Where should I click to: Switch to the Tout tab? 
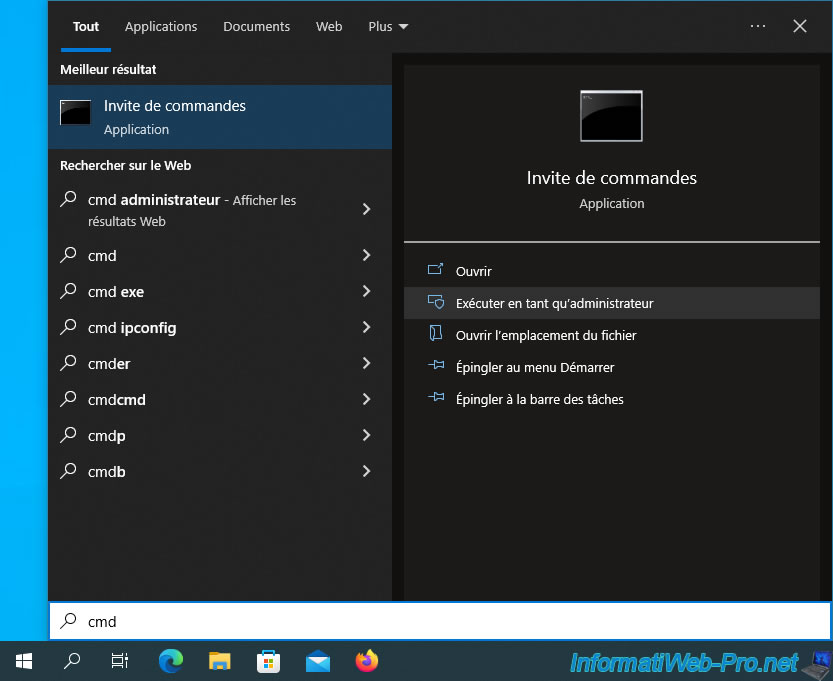coord(86,27)
